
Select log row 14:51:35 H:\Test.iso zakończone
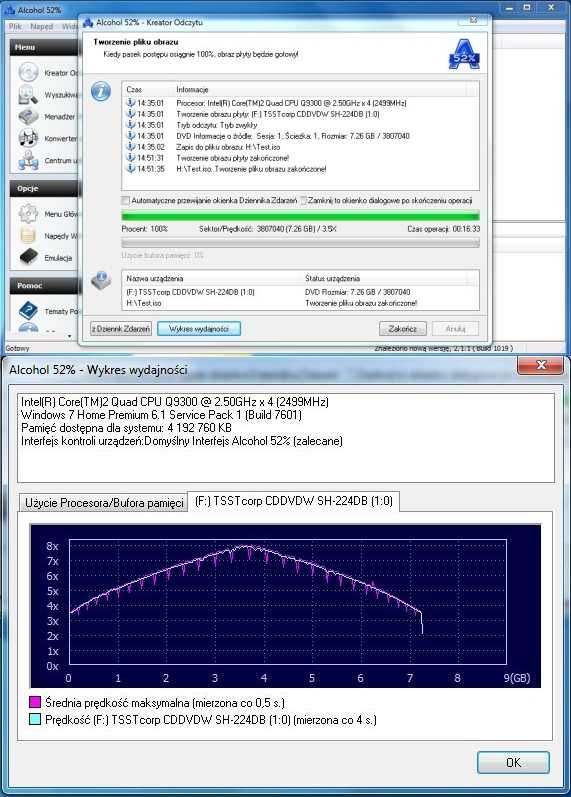click(300, 169)
